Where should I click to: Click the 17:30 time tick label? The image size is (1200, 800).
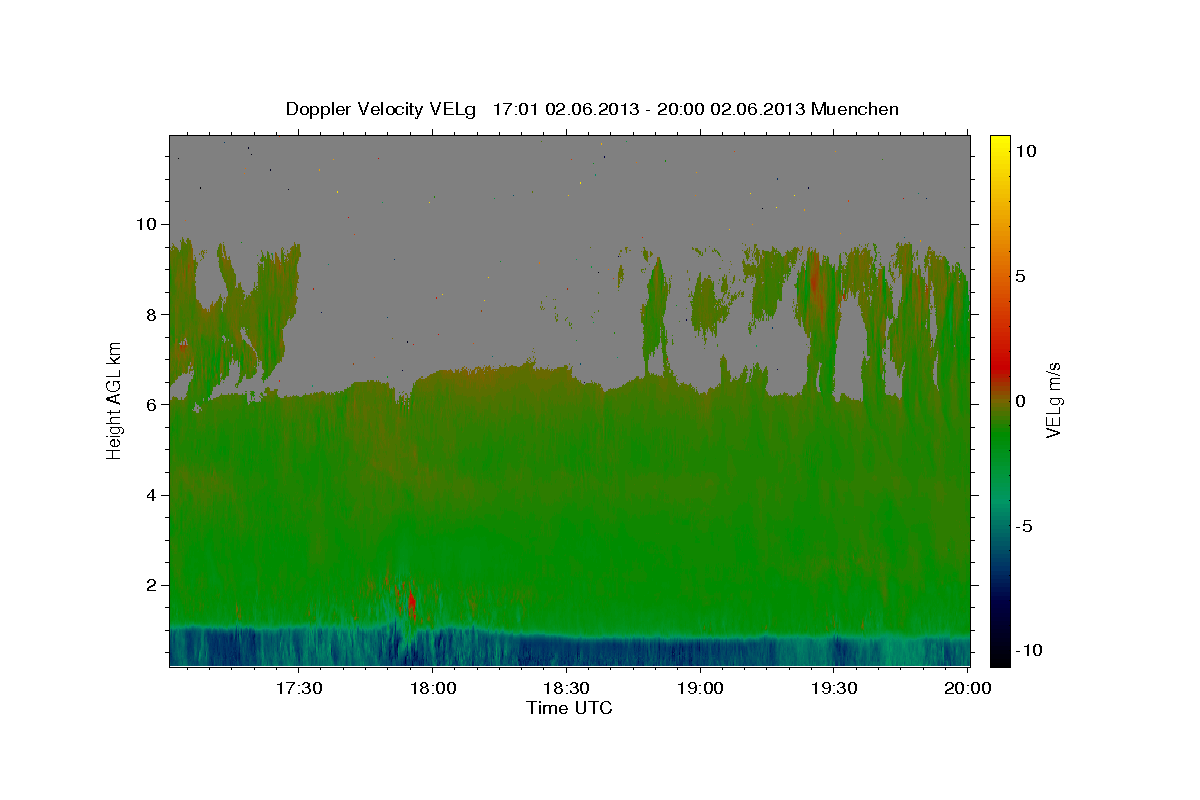point(298,688)
